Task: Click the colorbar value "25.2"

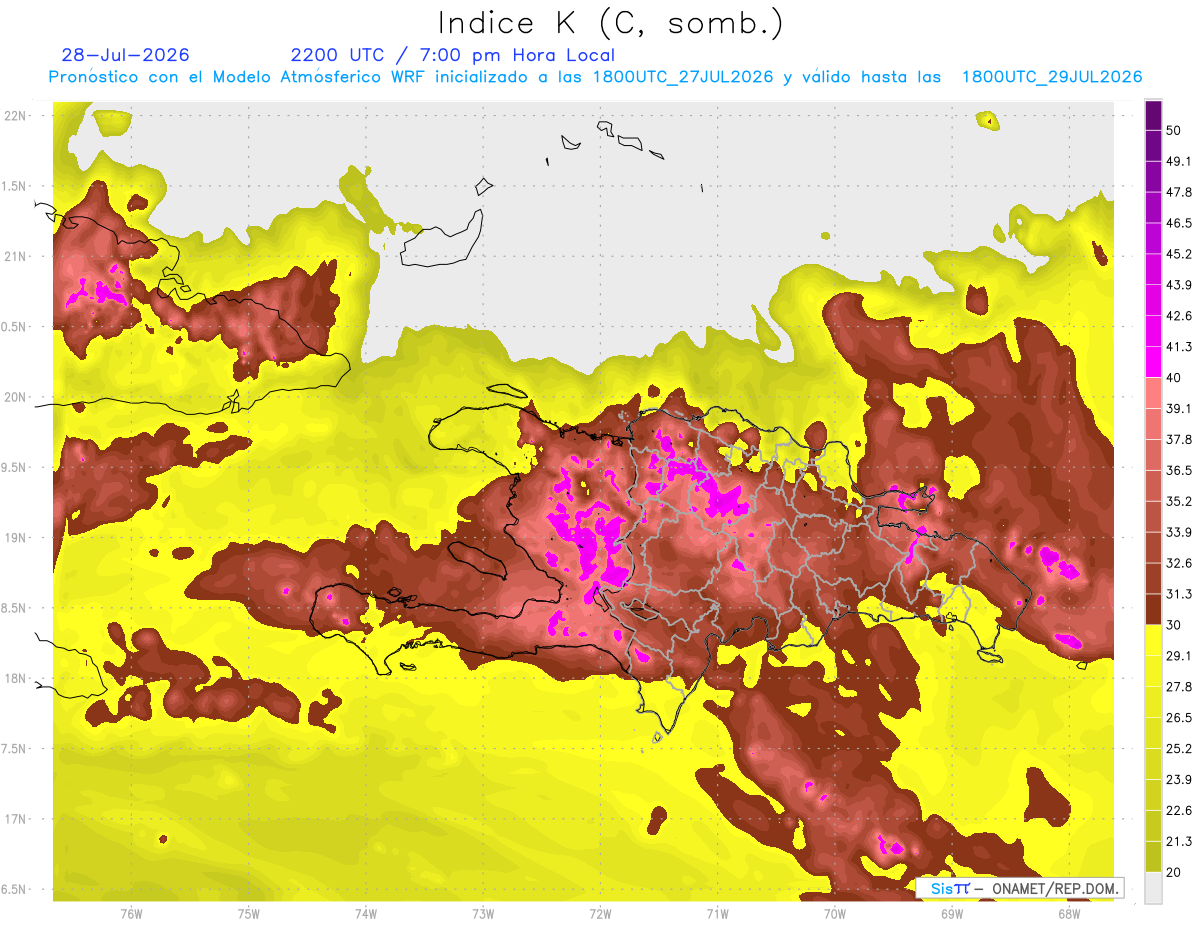Action: [x=1179, y=748]
